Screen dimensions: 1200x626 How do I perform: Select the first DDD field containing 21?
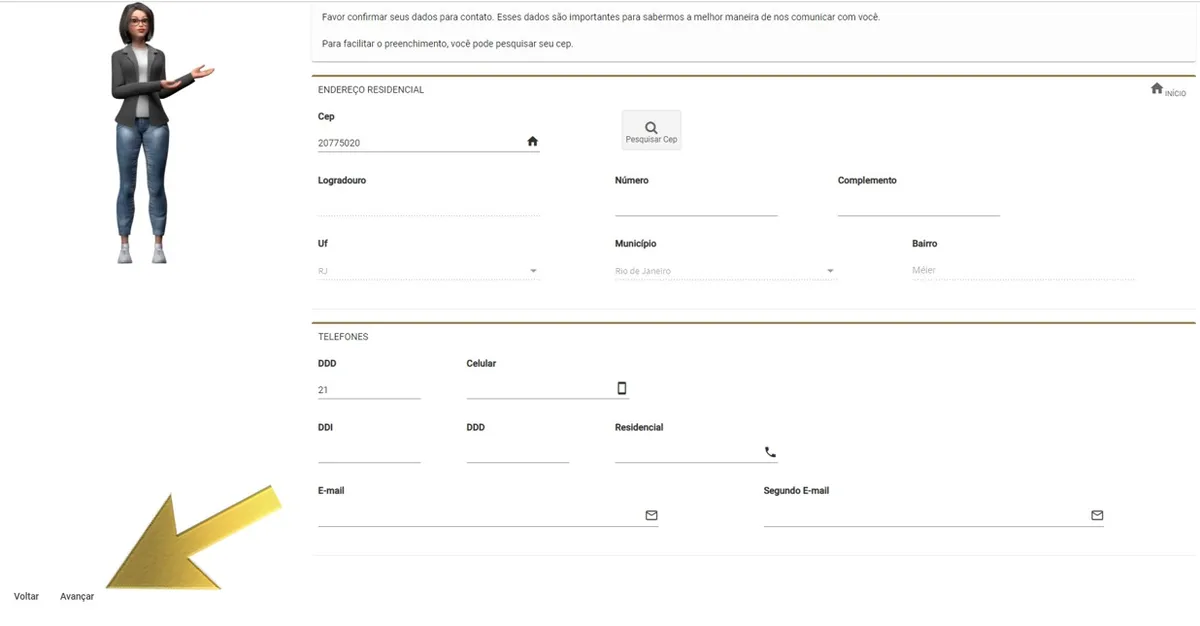(368, 390)
